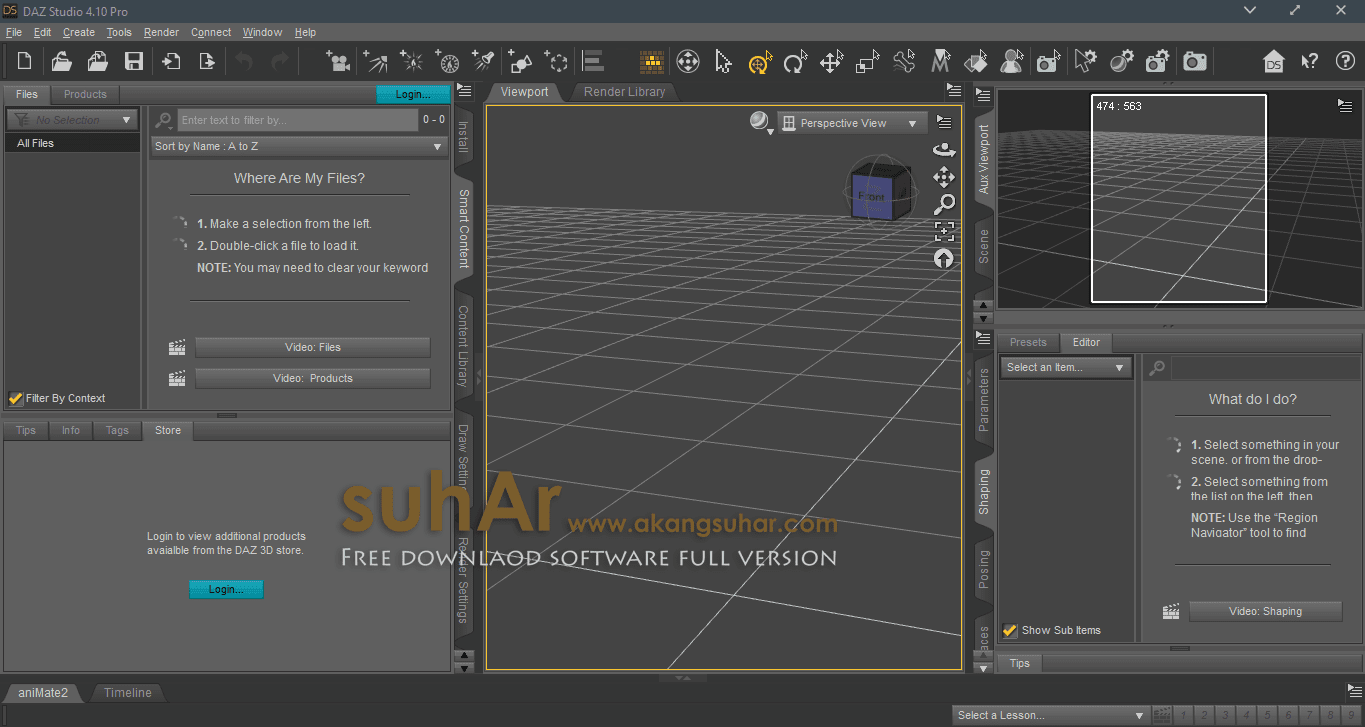Select the Surface Selection tool
The width and height of the screenshot is (1365, 727).
pyautogui.click(x=976, y=62)
